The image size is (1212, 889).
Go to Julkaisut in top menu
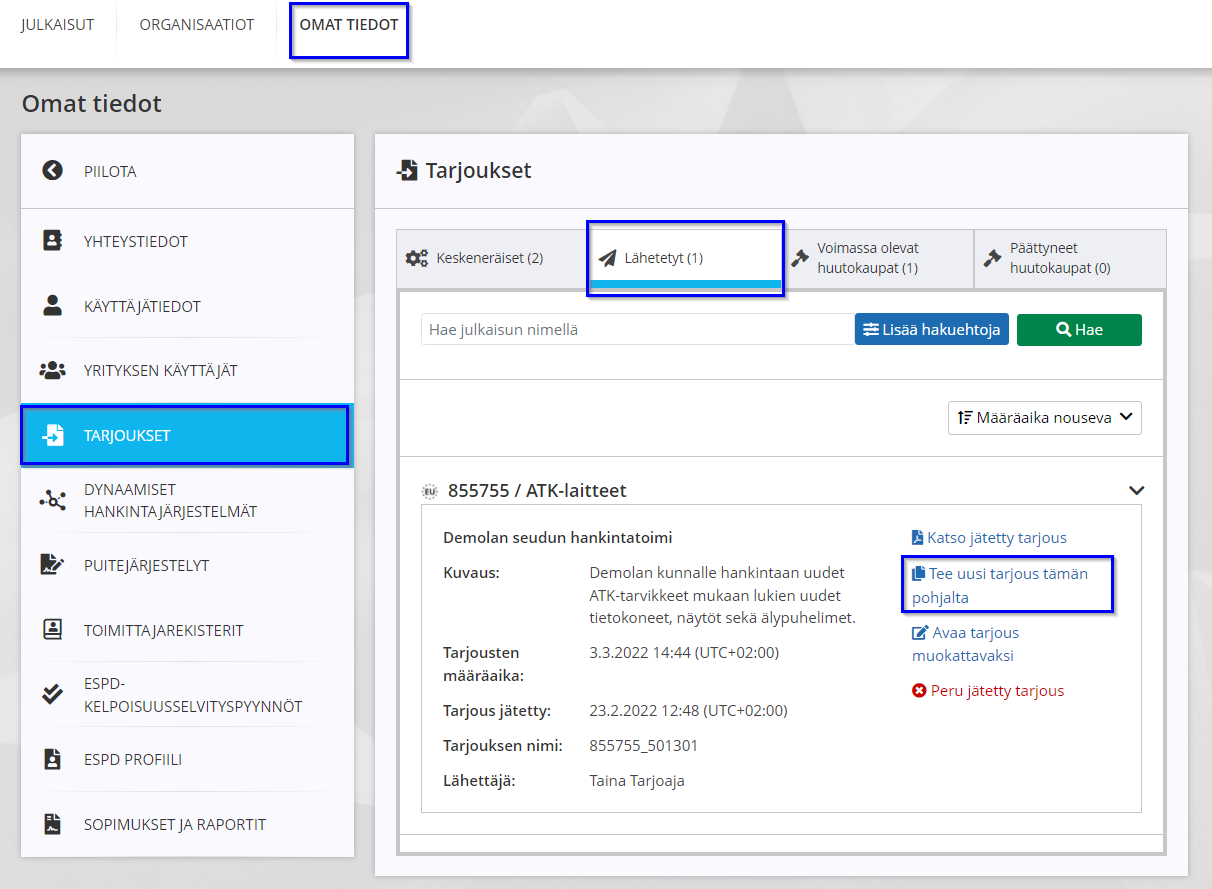click(58, 24)
